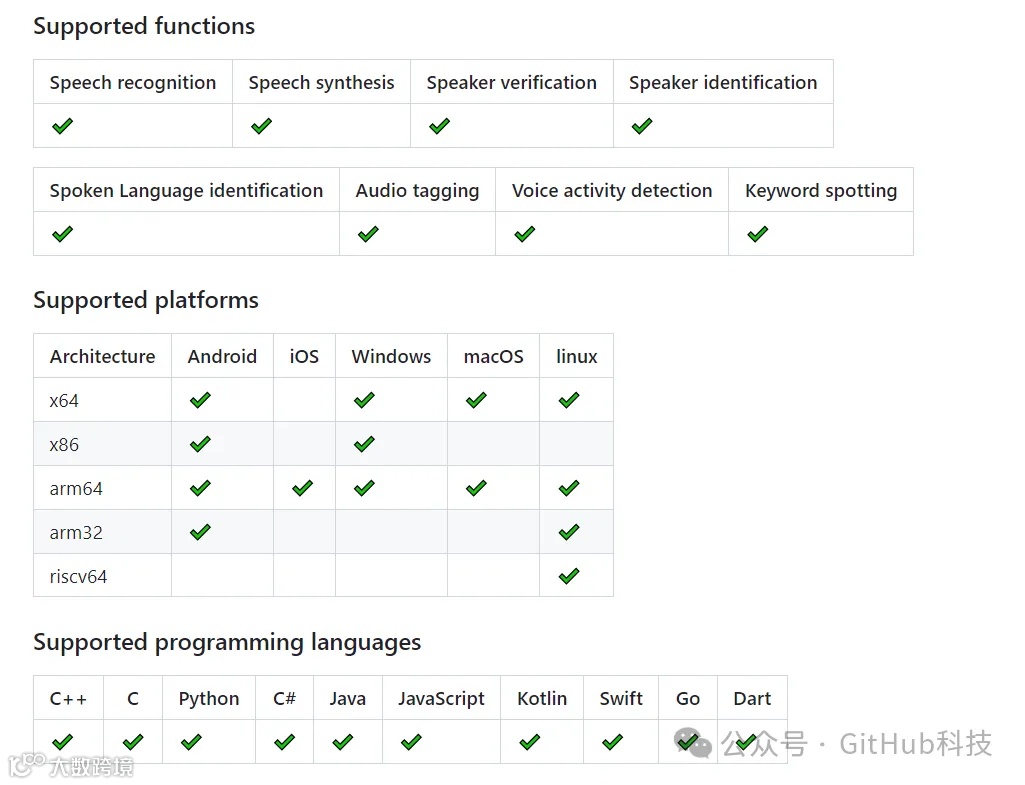Click the checkmark under Python

(x=191, y=742)
